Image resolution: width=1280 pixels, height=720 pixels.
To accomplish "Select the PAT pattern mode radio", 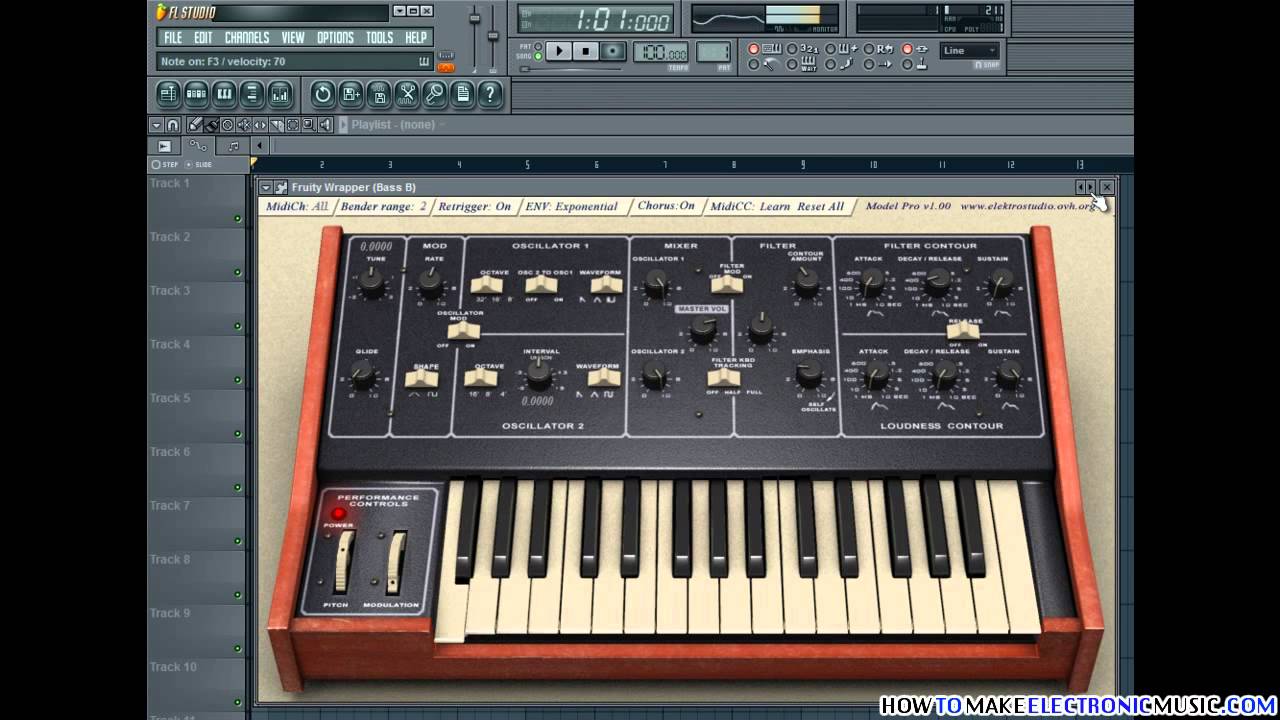I will click(x=538, y=46).
